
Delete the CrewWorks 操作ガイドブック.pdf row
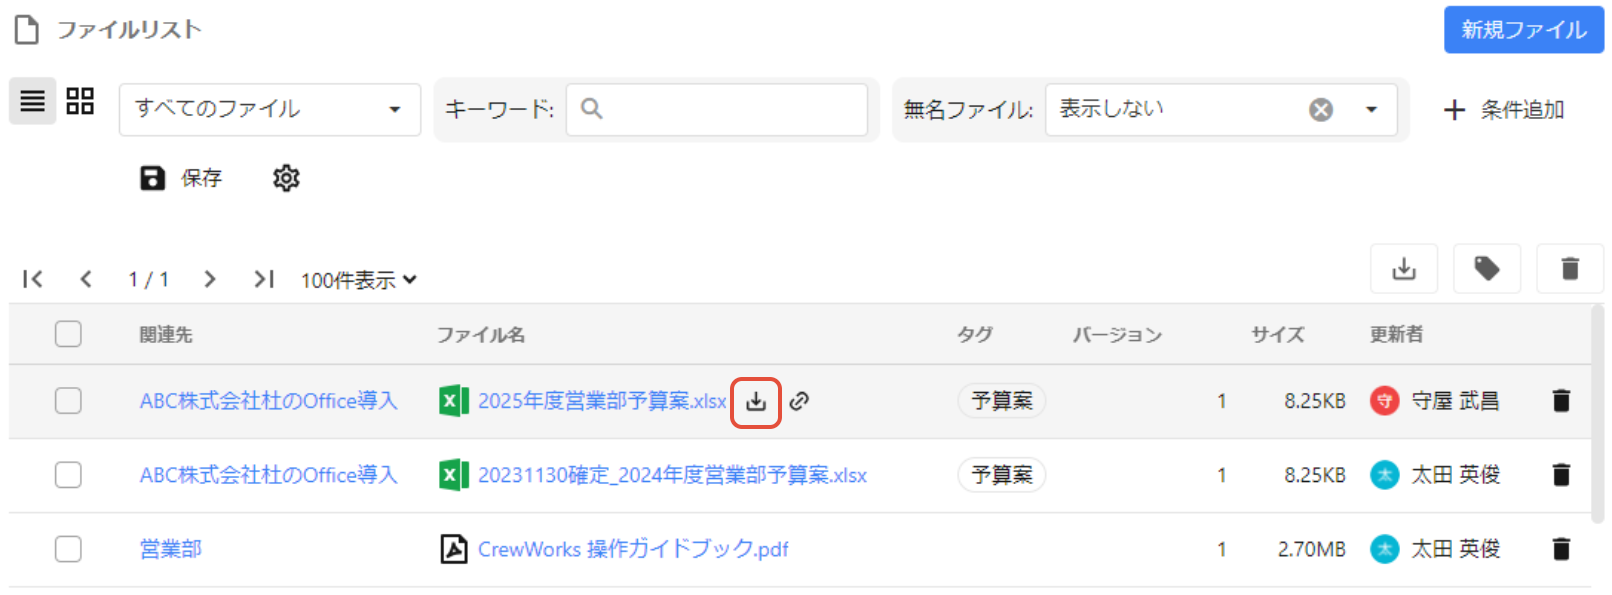1561,549
